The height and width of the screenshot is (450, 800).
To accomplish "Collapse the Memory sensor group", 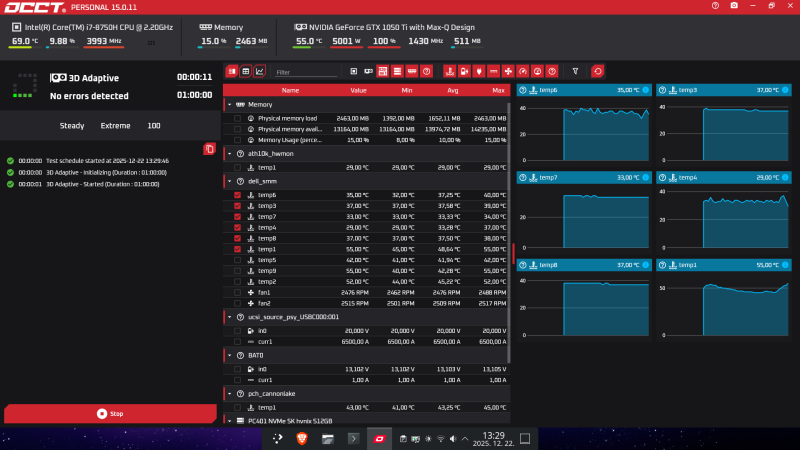I will (x=230, y=105).
